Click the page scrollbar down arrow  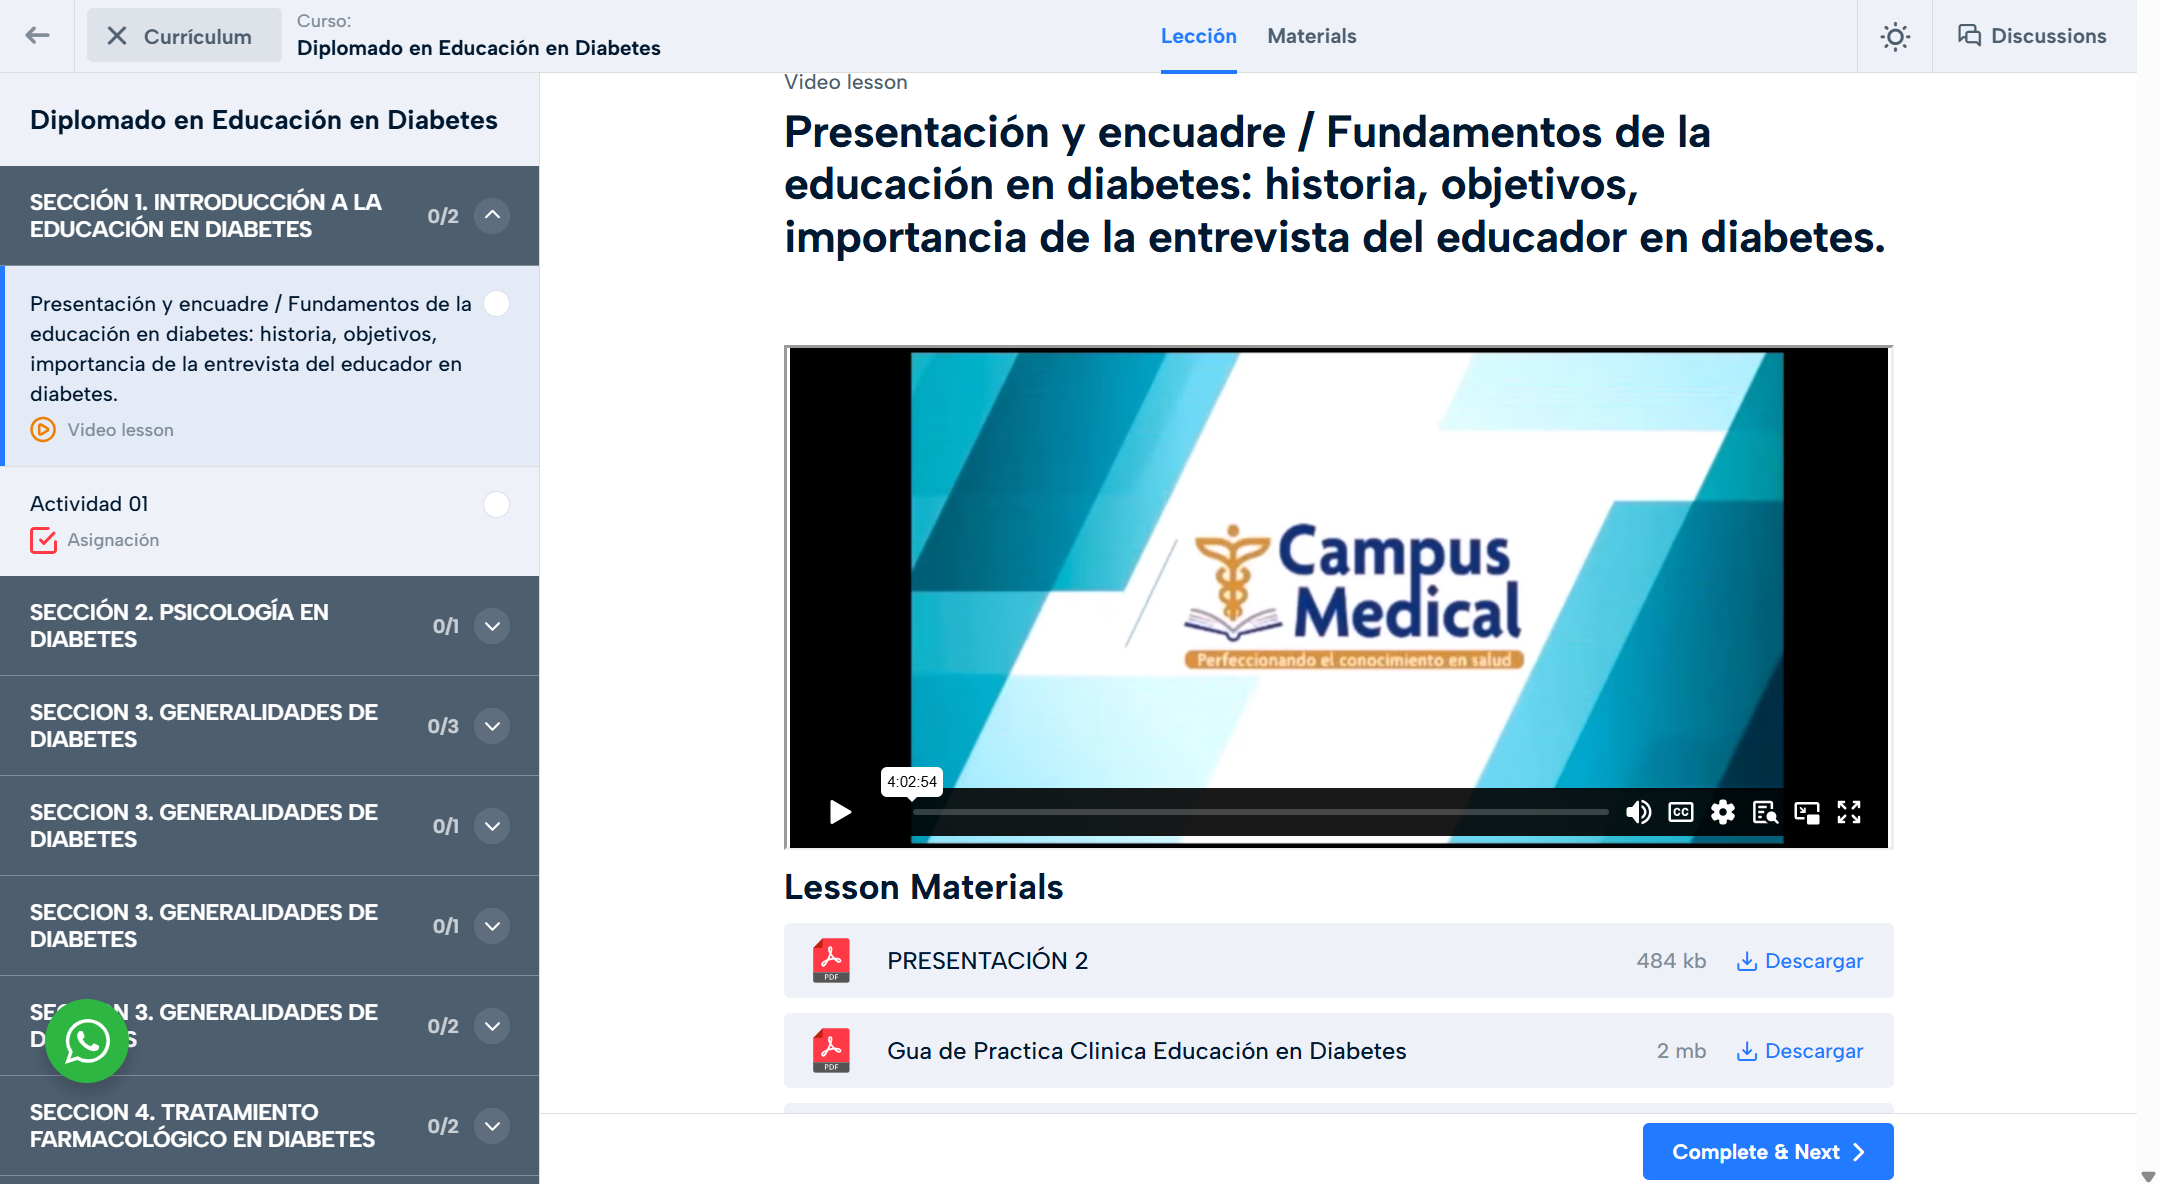coord(2147,1175)
